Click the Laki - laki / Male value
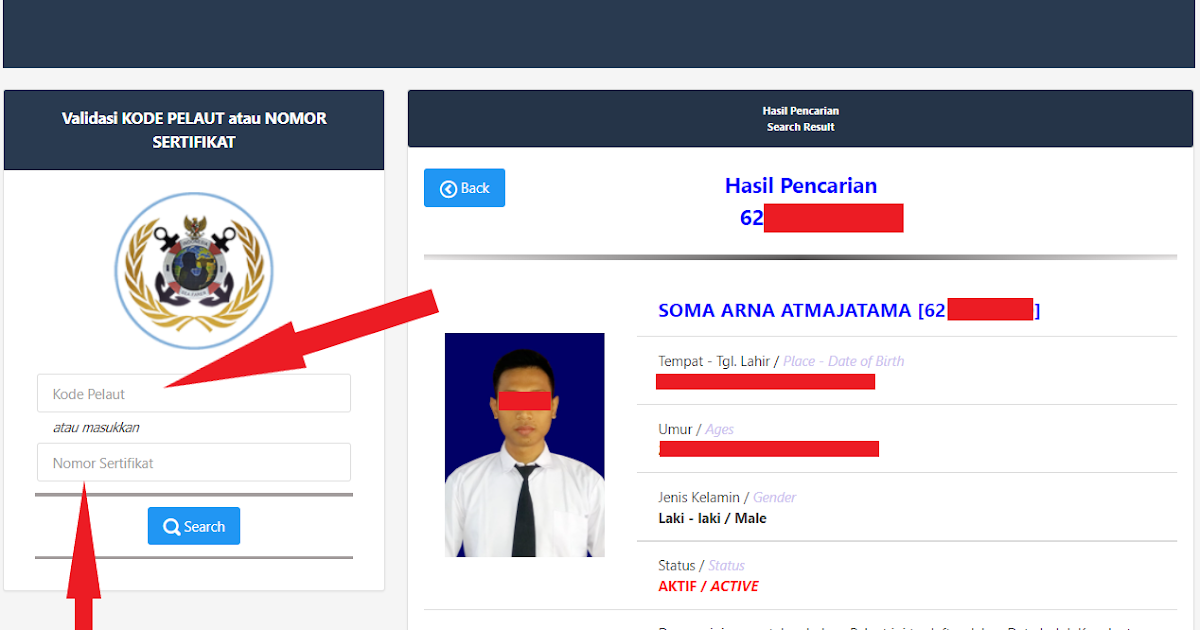 point(712,518)
